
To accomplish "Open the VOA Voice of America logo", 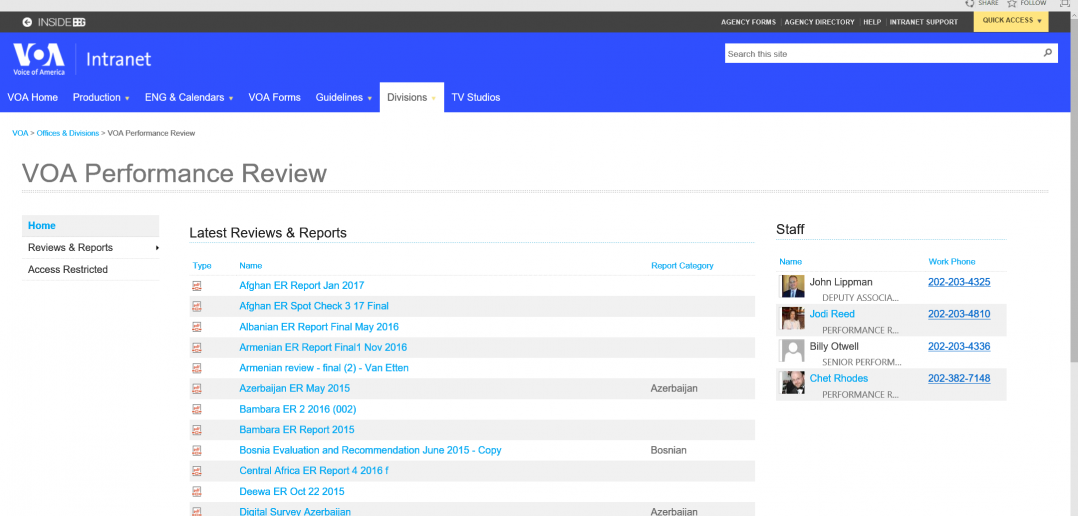I will click(38, 59).
